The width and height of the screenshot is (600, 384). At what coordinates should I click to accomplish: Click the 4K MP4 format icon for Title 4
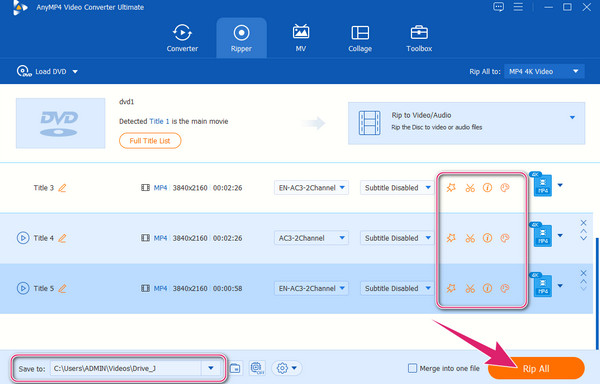pyautogui.click(x=541, y=235)
